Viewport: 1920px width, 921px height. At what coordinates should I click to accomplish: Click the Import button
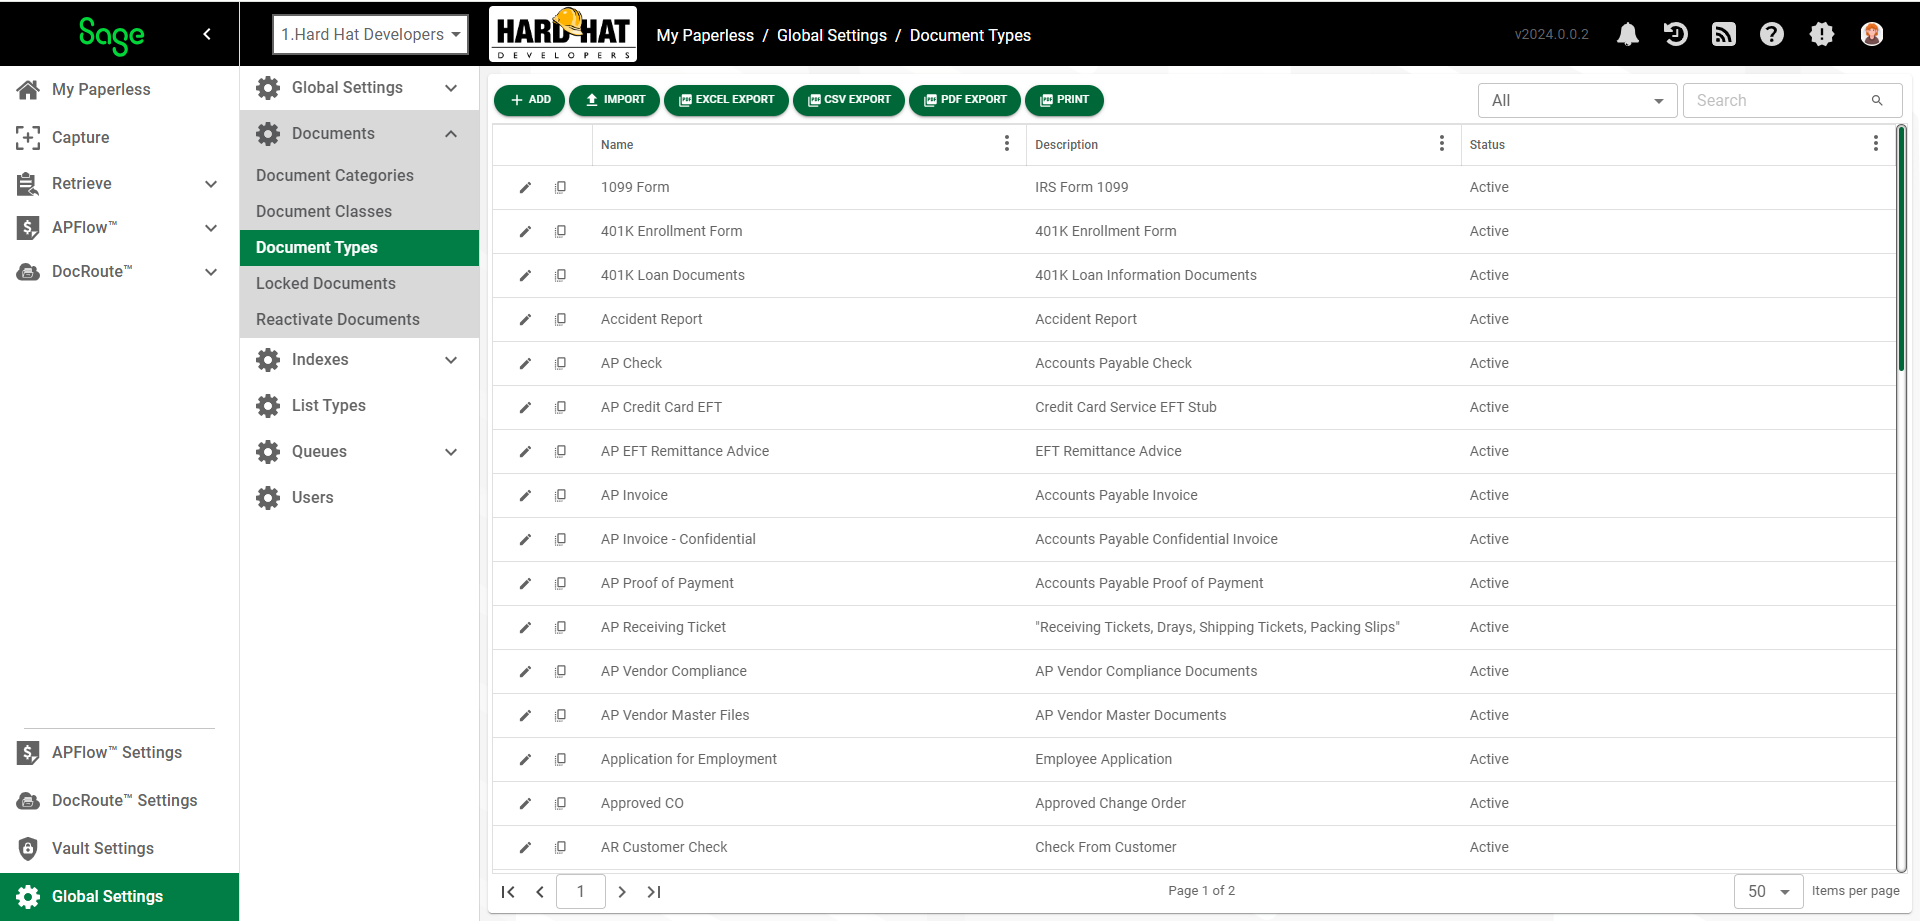615,100
